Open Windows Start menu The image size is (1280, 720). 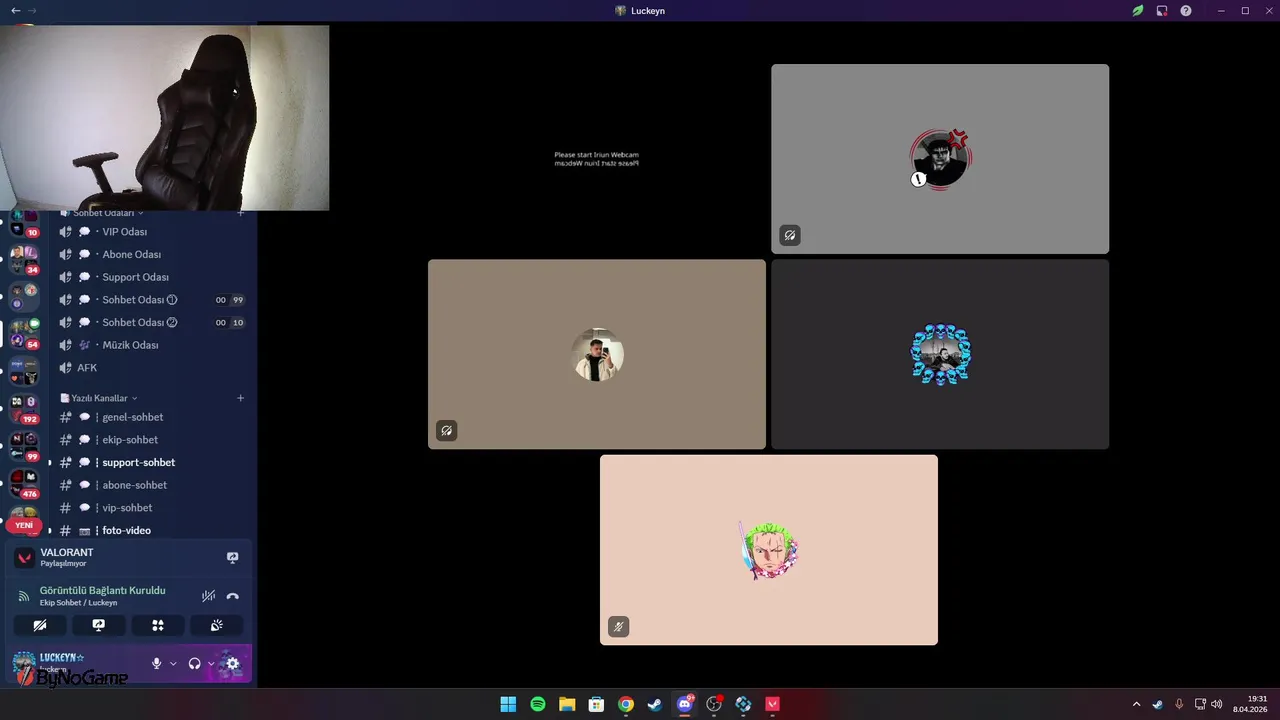[x=508, y=704]
